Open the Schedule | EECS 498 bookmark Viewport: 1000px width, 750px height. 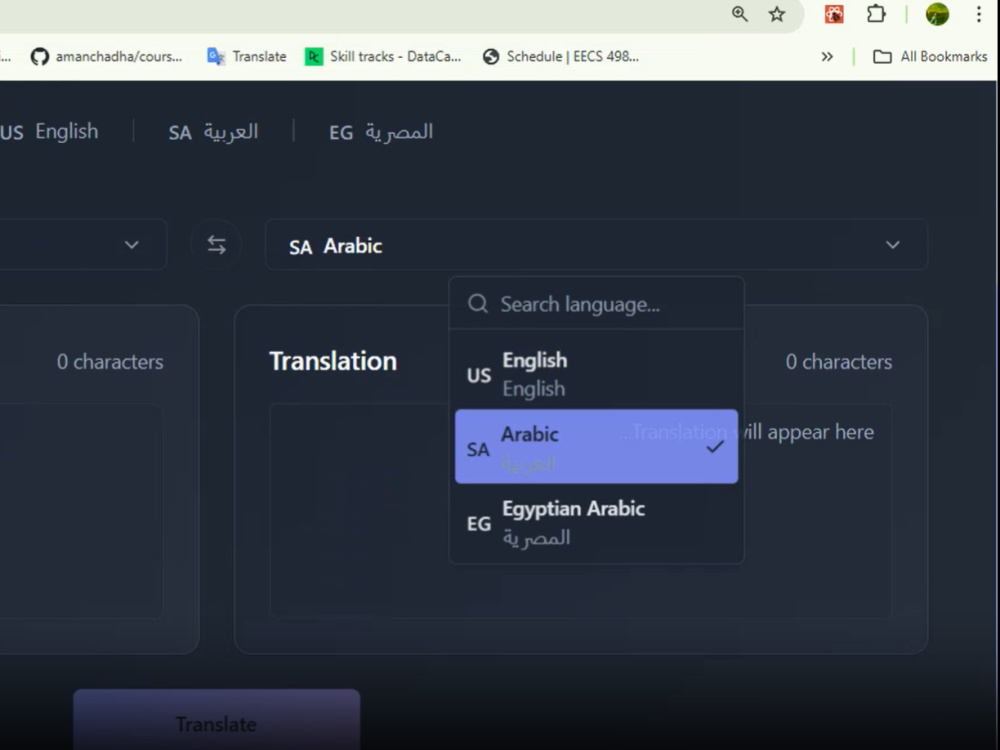click(x=561, y=57)
